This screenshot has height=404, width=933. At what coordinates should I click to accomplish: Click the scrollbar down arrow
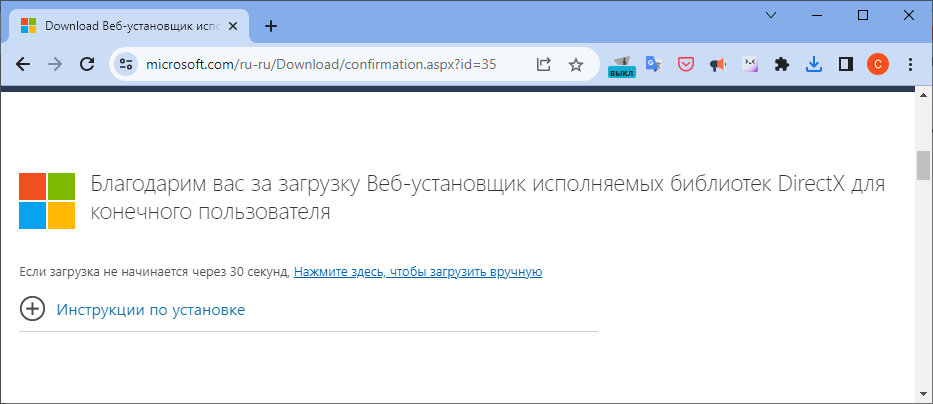pos(923,393)
